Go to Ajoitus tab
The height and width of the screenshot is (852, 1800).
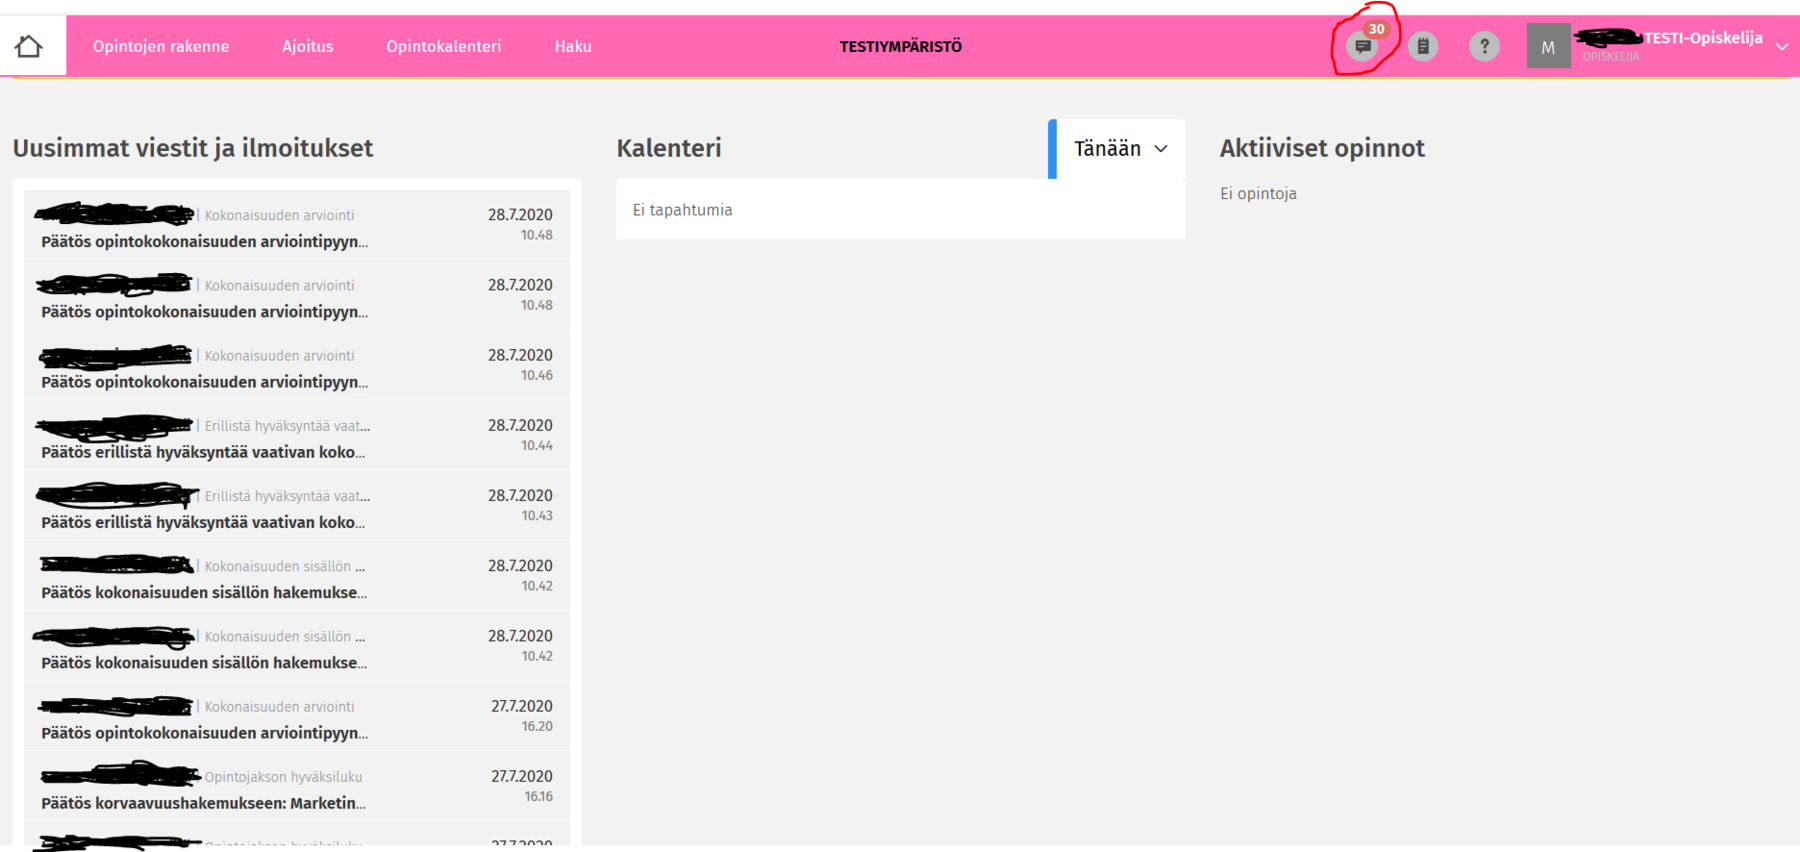tap(307, 46)
